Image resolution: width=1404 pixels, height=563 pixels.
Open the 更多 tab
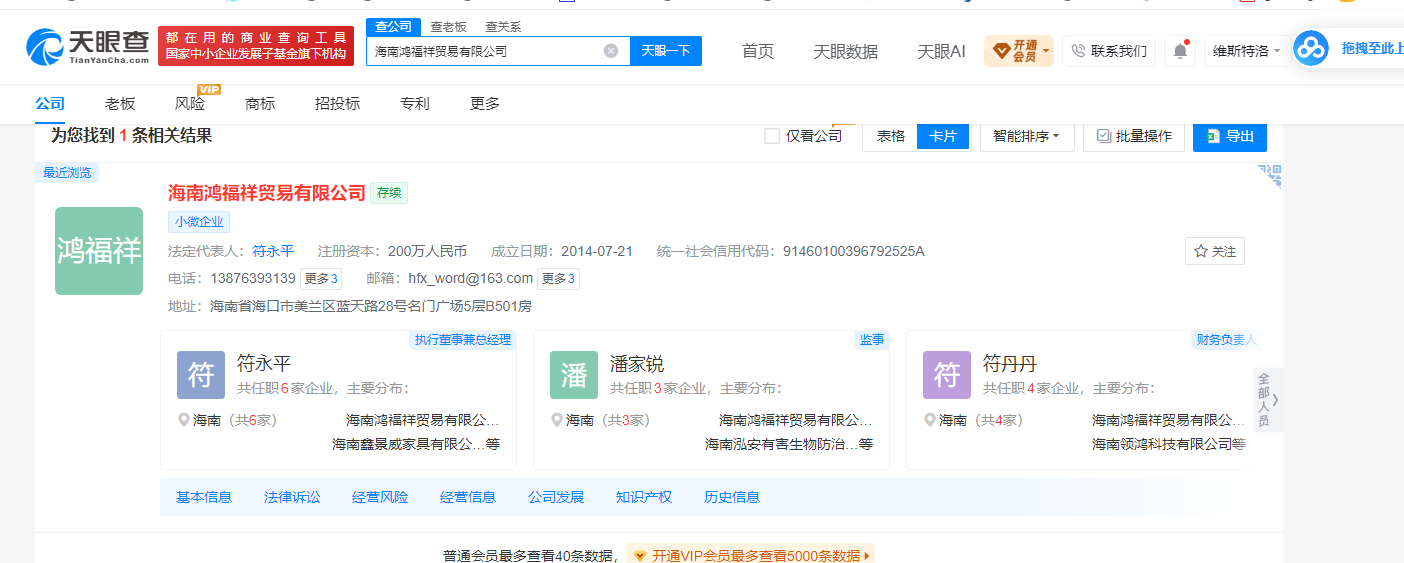tap(485, 103)
